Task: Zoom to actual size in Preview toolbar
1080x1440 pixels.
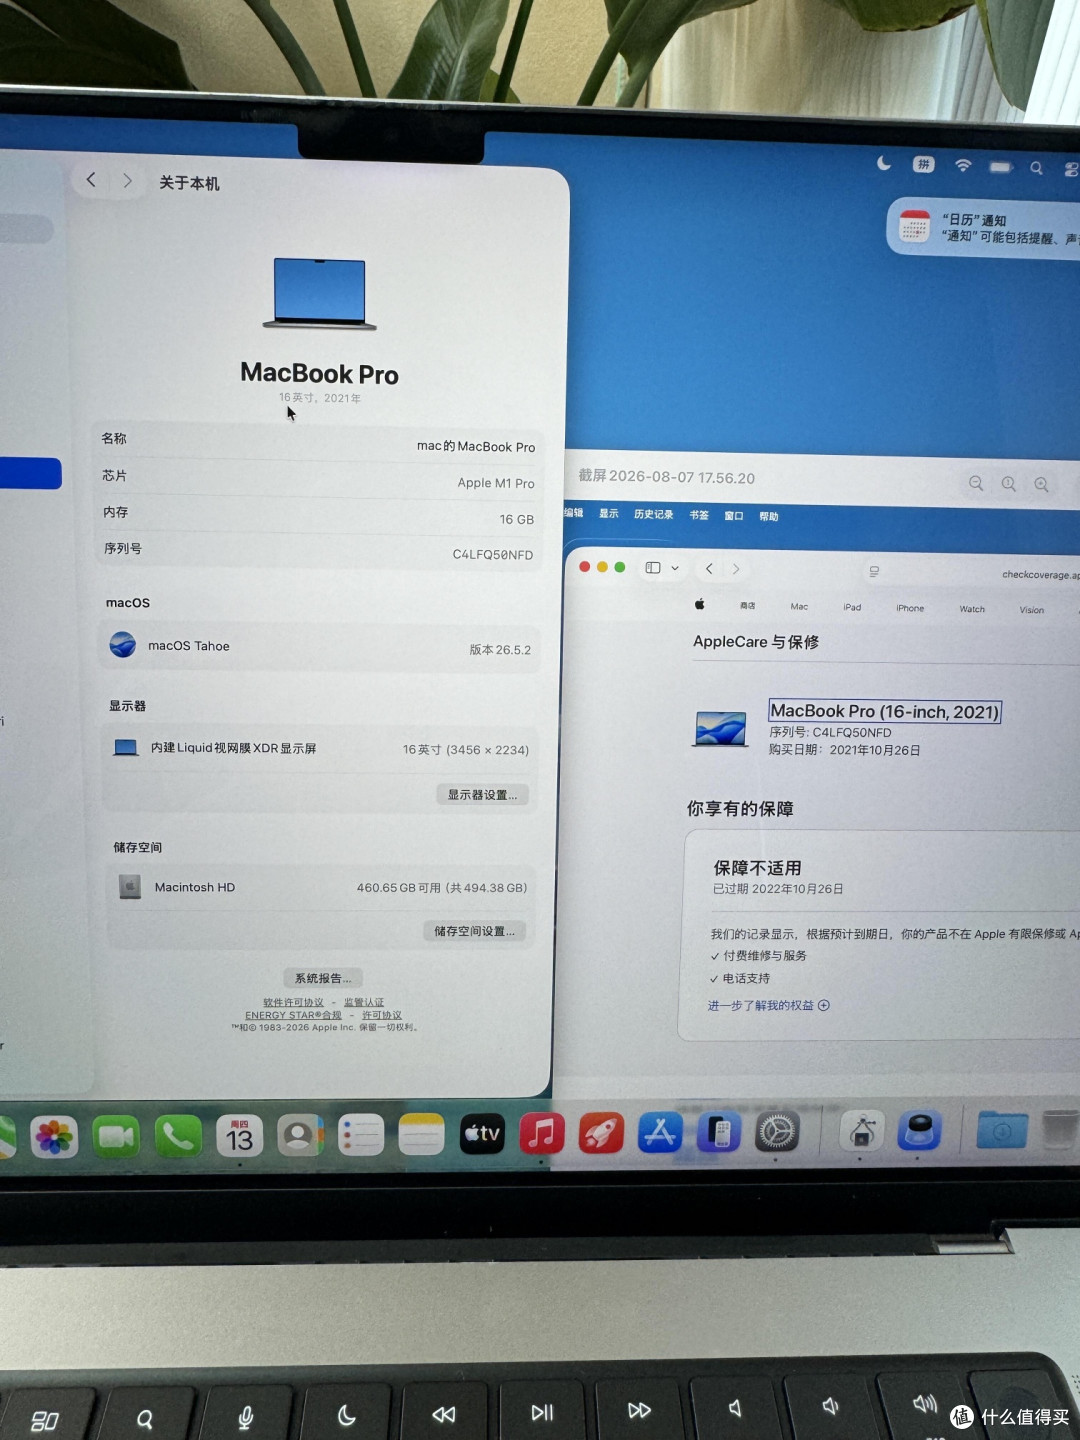Action: click(x=1009, y=484)
